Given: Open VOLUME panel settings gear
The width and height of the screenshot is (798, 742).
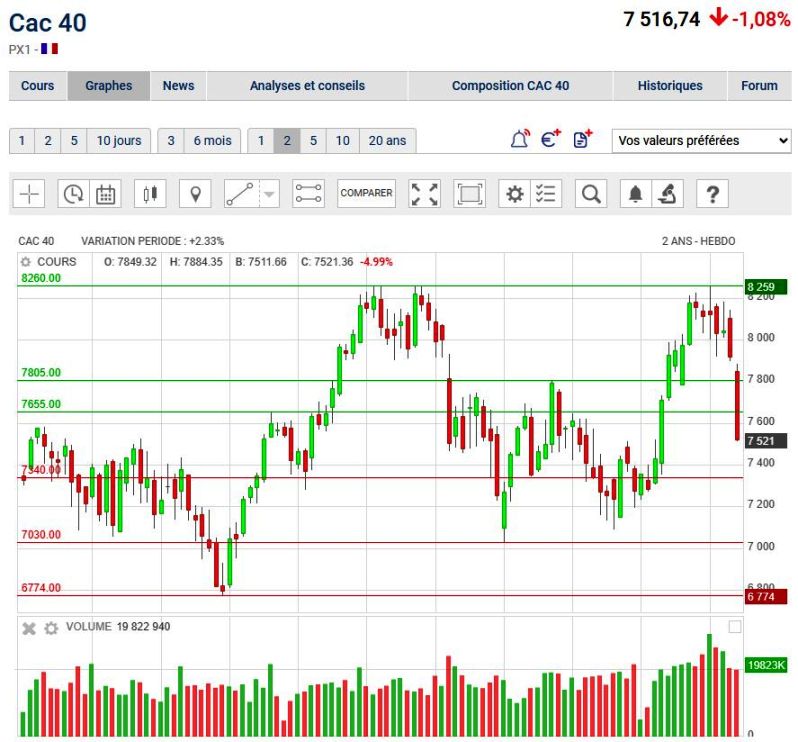Looking at the screenshot, I should pos(51,629).
